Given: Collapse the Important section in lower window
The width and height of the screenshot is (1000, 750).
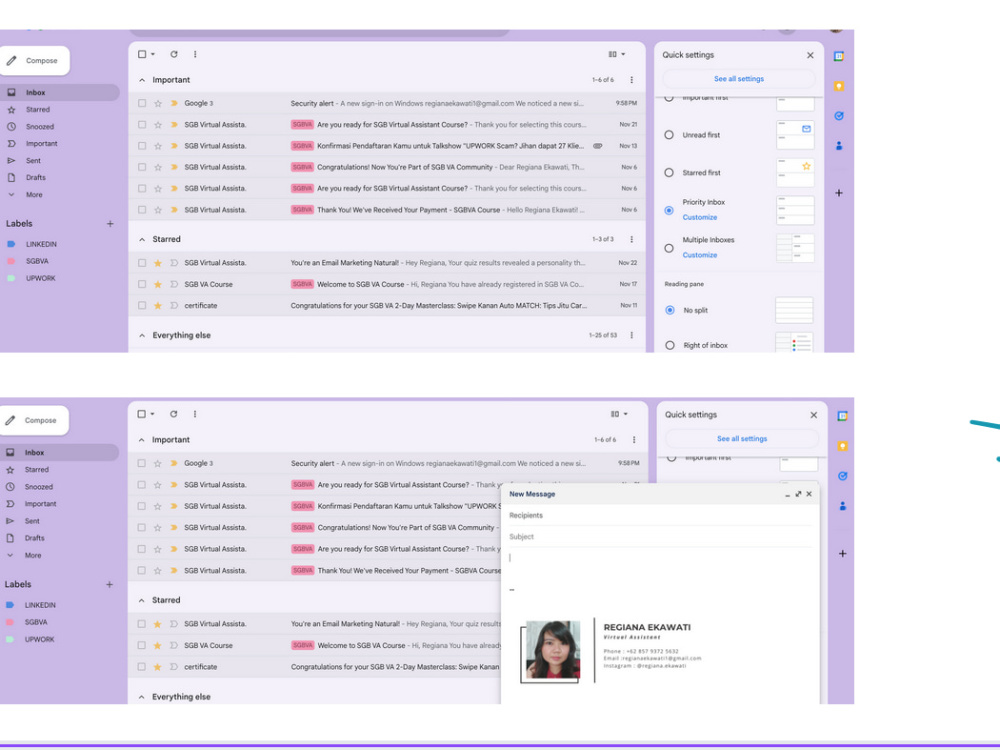Looking at the screenshot, I should pos(141,440).
